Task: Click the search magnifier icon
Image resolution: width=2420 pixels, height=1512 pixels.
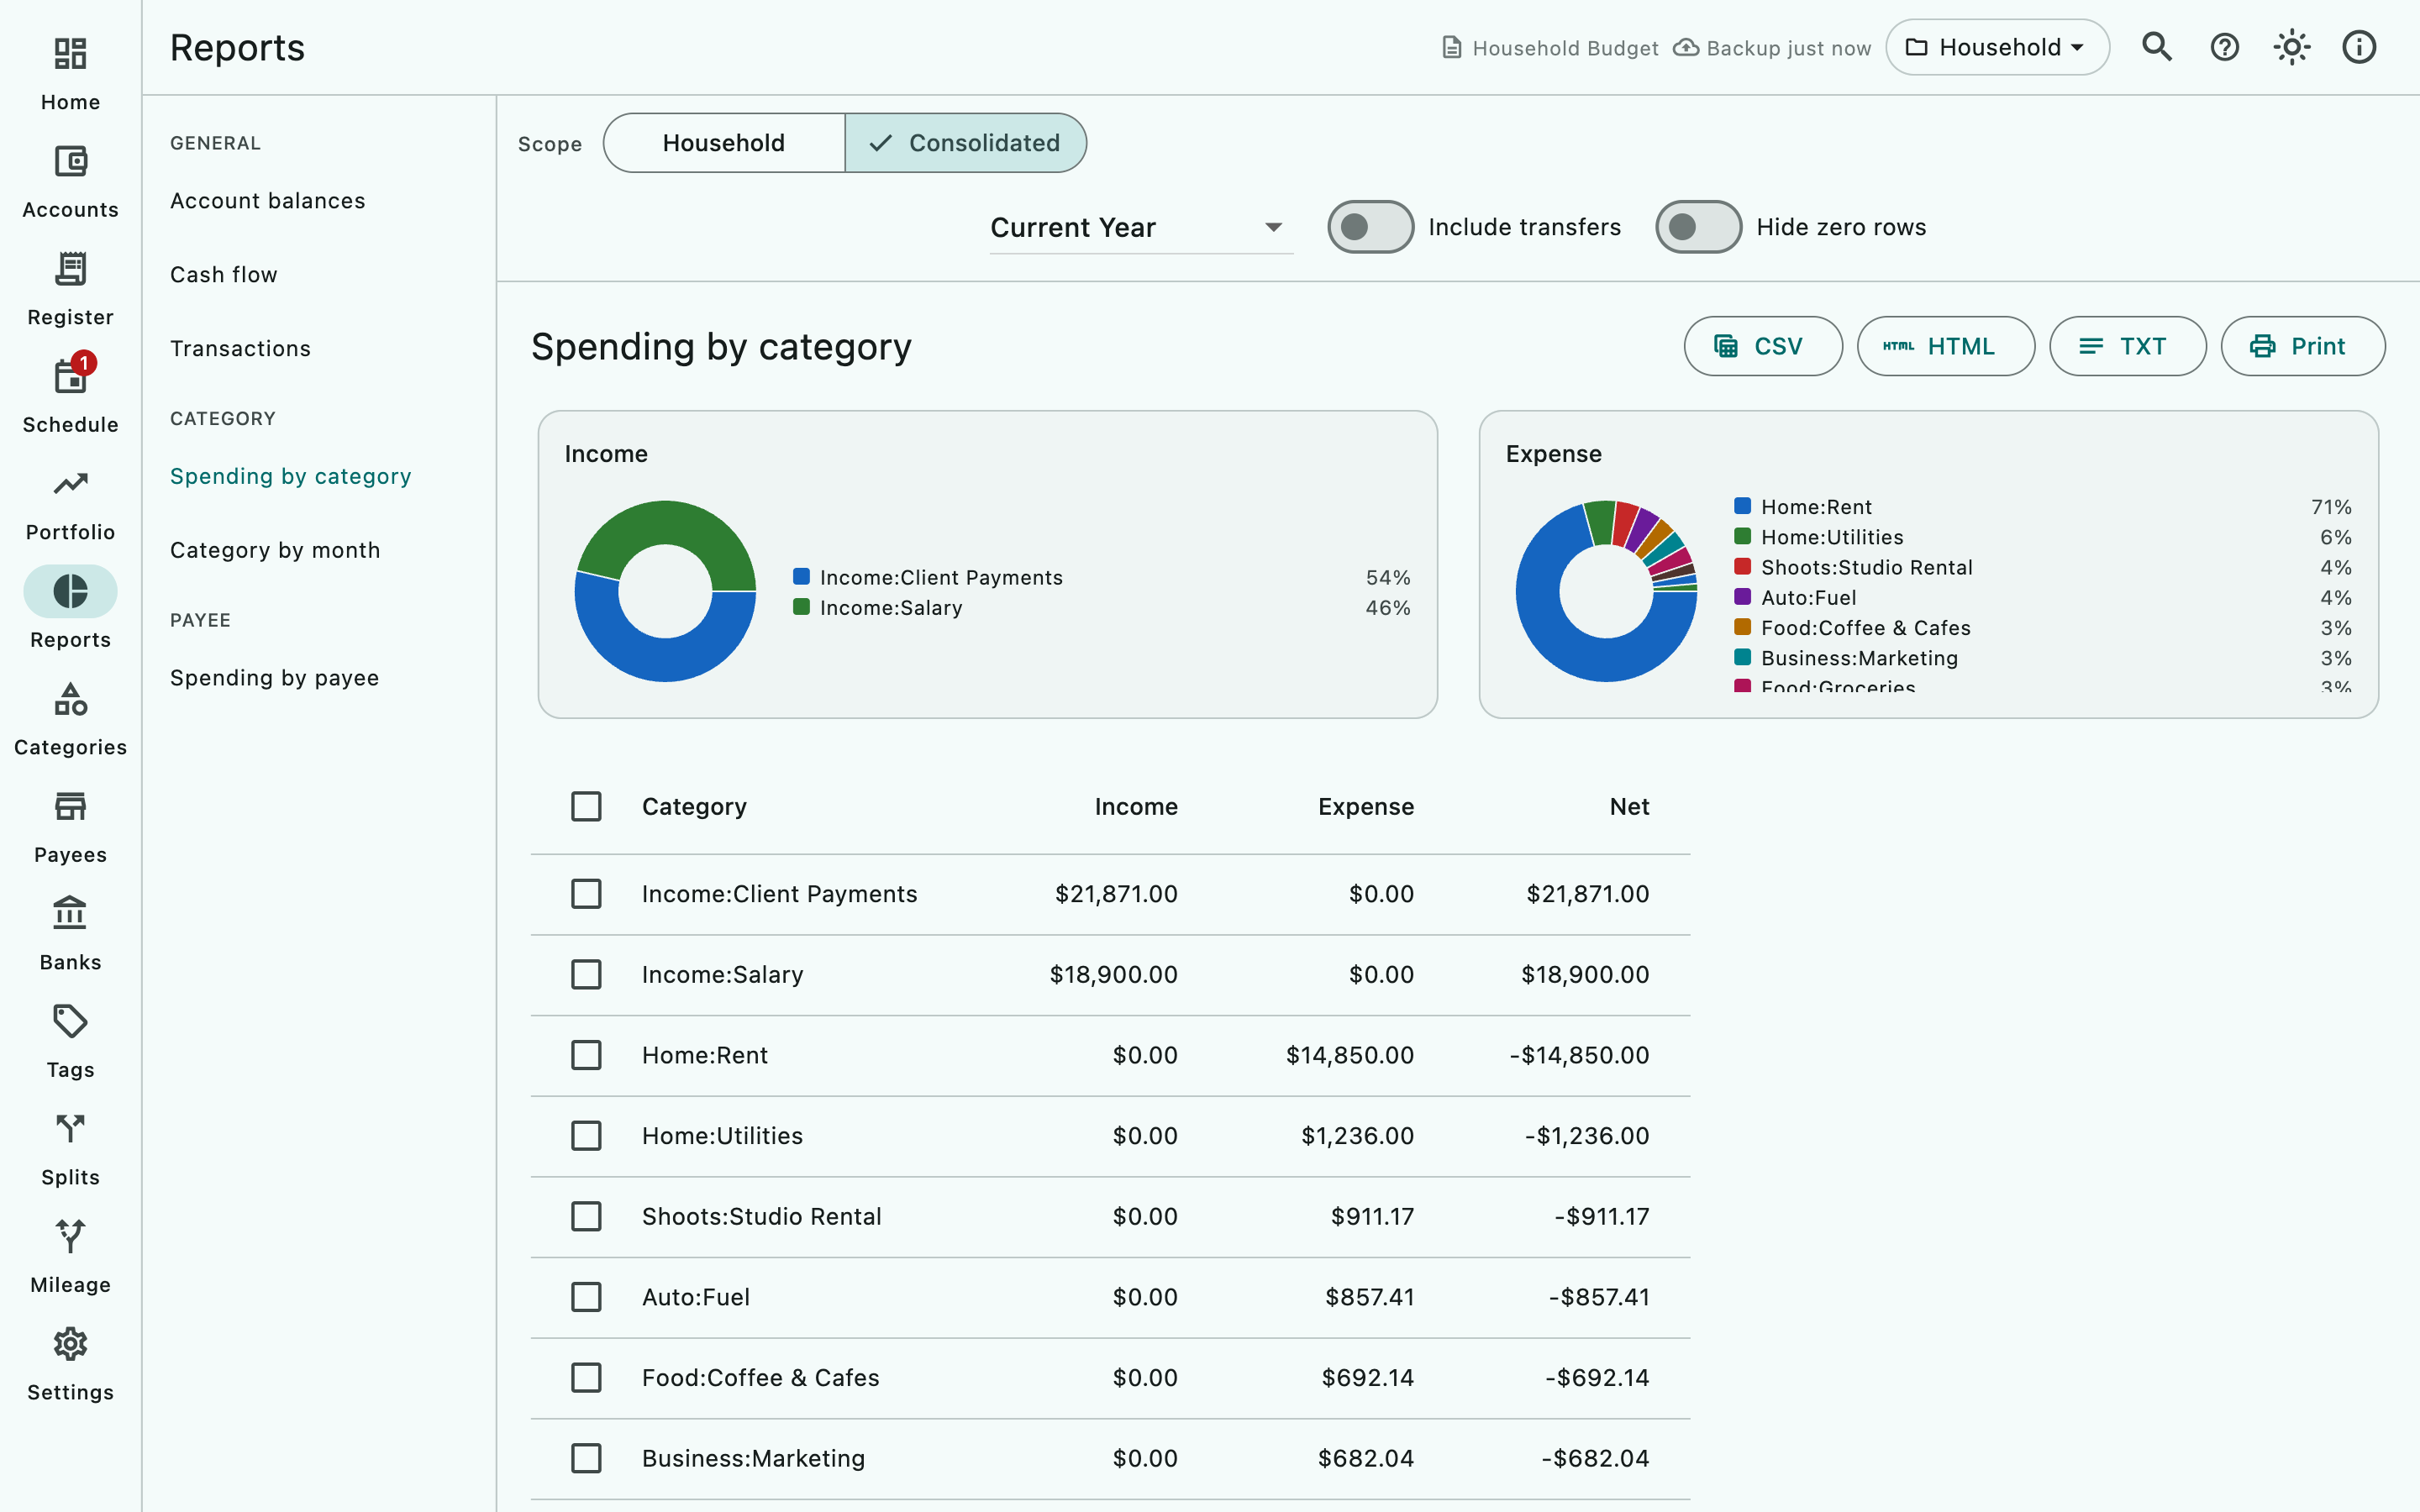Action: click(x=2157, y=47)
